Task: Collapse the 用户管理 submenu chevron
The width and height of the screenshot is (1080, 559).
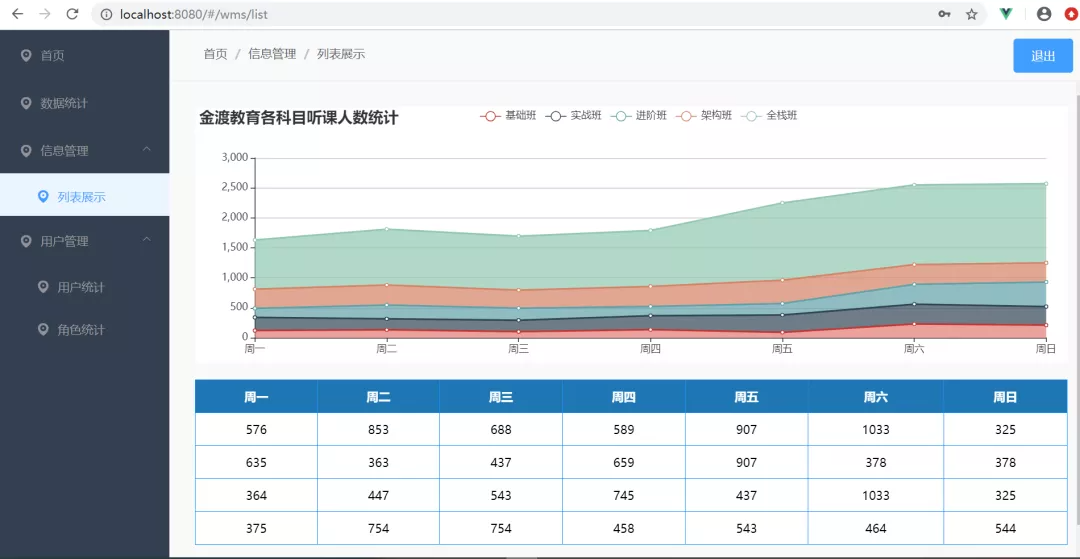Action: (147, 239)
